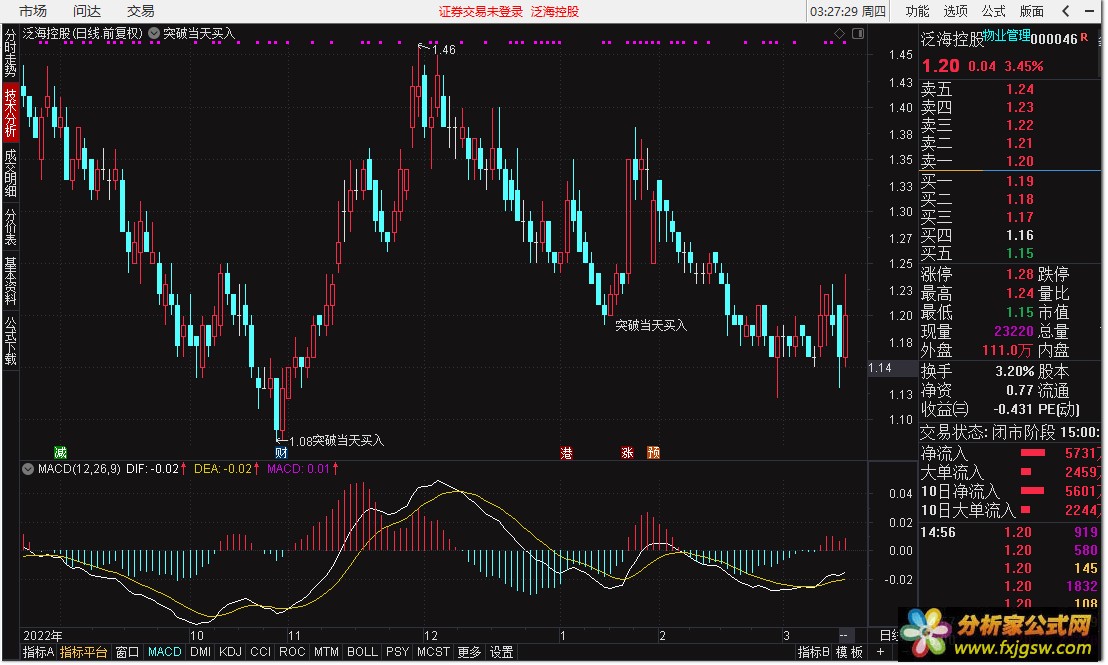Click the 14:56 trade tick row

pos(1011,532)
